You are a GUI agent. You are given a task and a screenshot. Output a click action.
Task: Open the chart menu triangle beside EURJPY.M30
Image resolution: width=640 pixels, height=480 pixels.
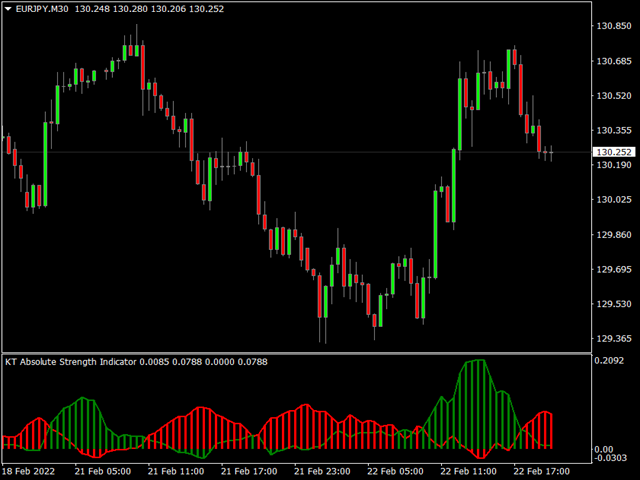pyautogui.click(x=8, y=9)
